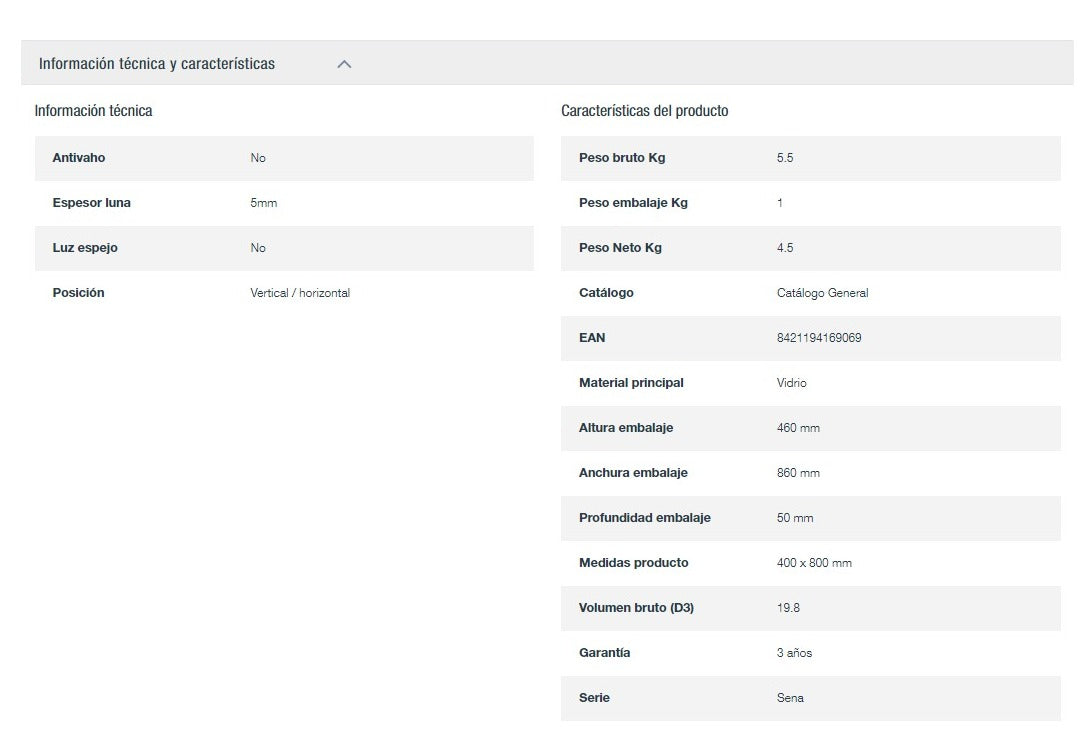Click the Luz espejo row label
Screen dimensions: 1091x744
pos(85,248)
